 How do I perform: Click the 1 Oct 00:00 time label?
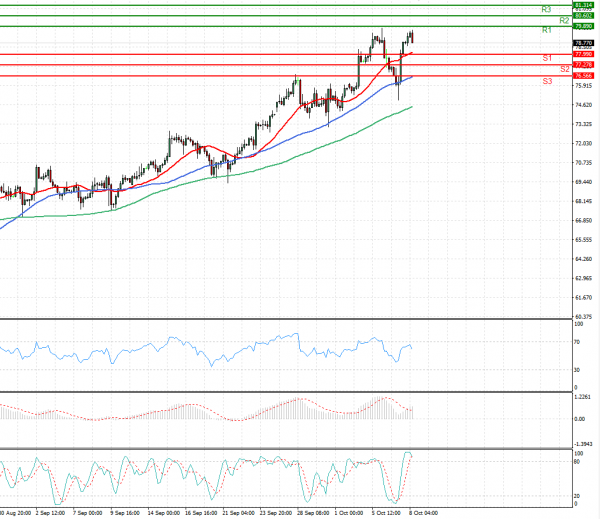tap(349, 513)
